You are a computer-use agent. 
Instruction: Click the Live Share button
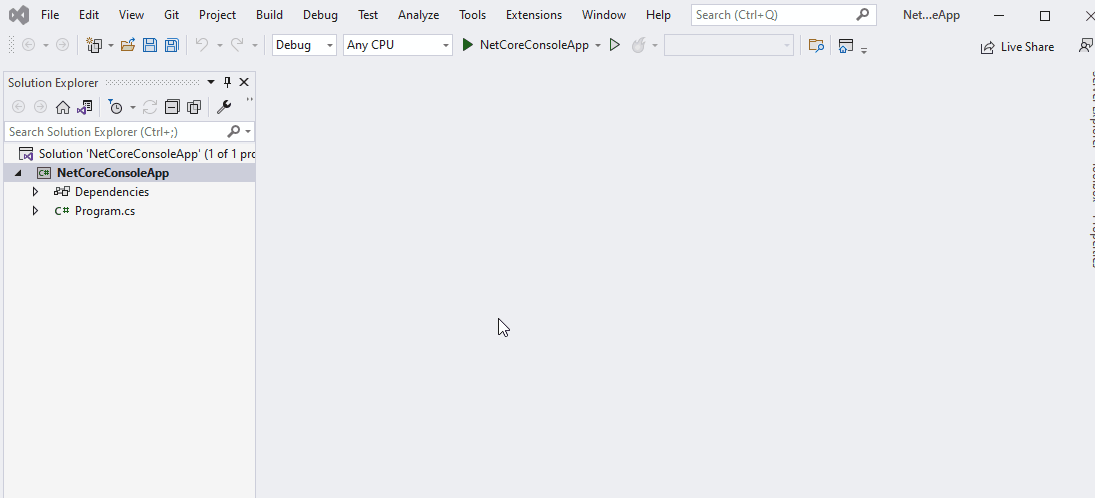[1017, 47]
